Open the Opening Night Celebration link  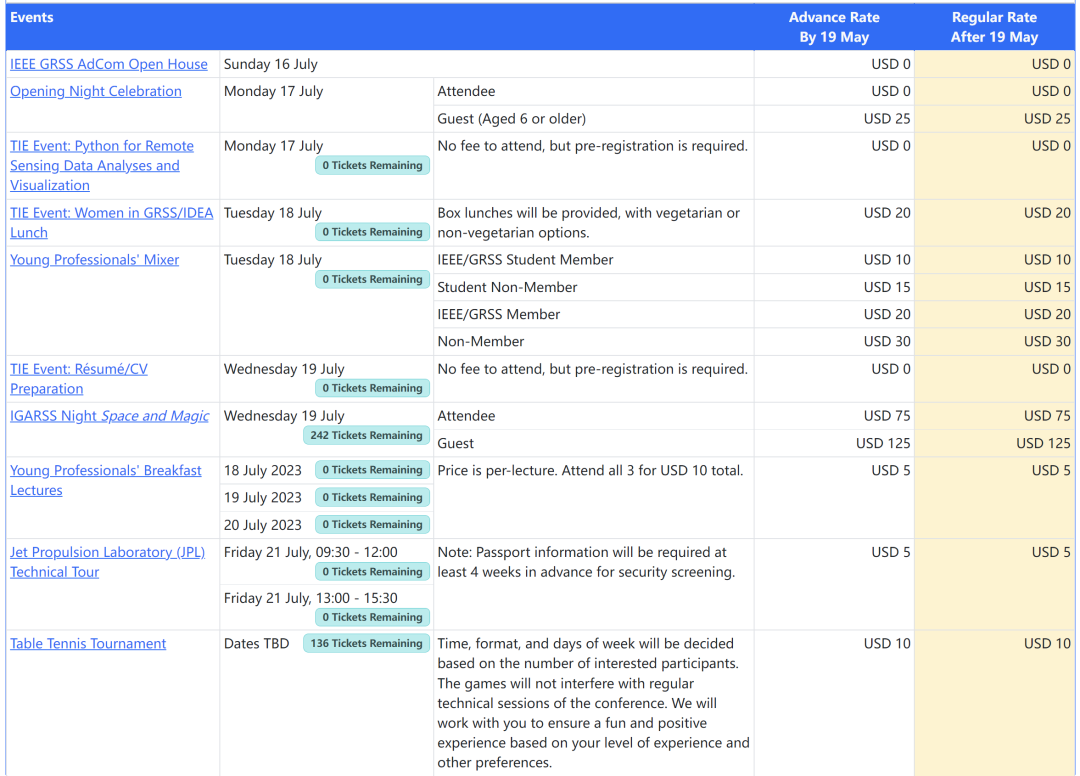pos(96,91)
